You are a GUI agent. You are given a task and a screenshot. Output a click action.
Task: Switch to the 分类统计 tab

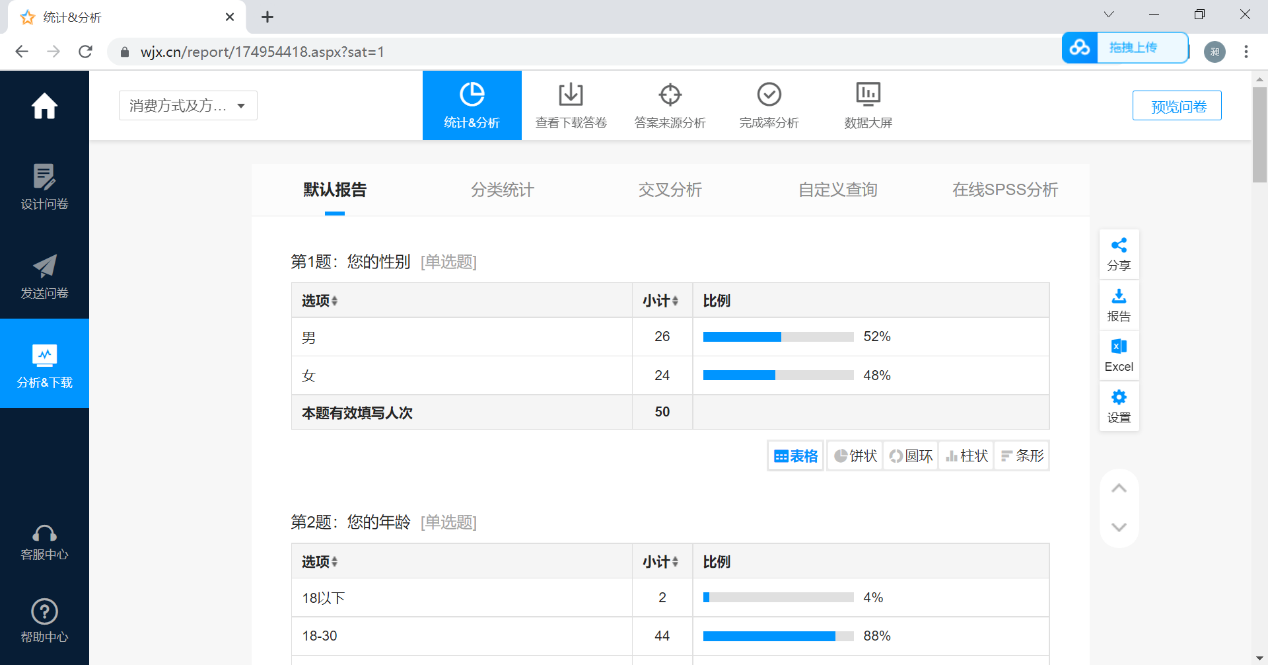point(502,190)
